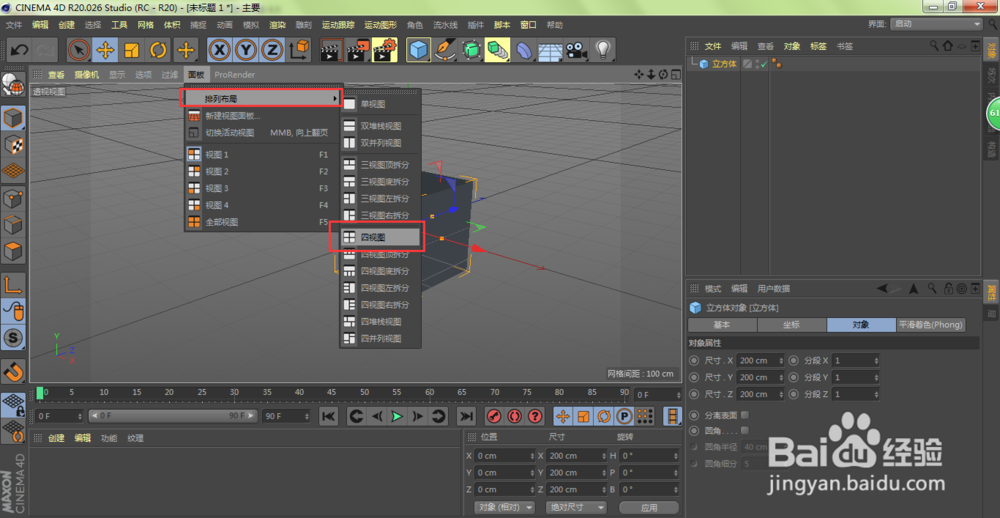
Task: Click the rotation H 0° field
Action: [x=649, y=456]
